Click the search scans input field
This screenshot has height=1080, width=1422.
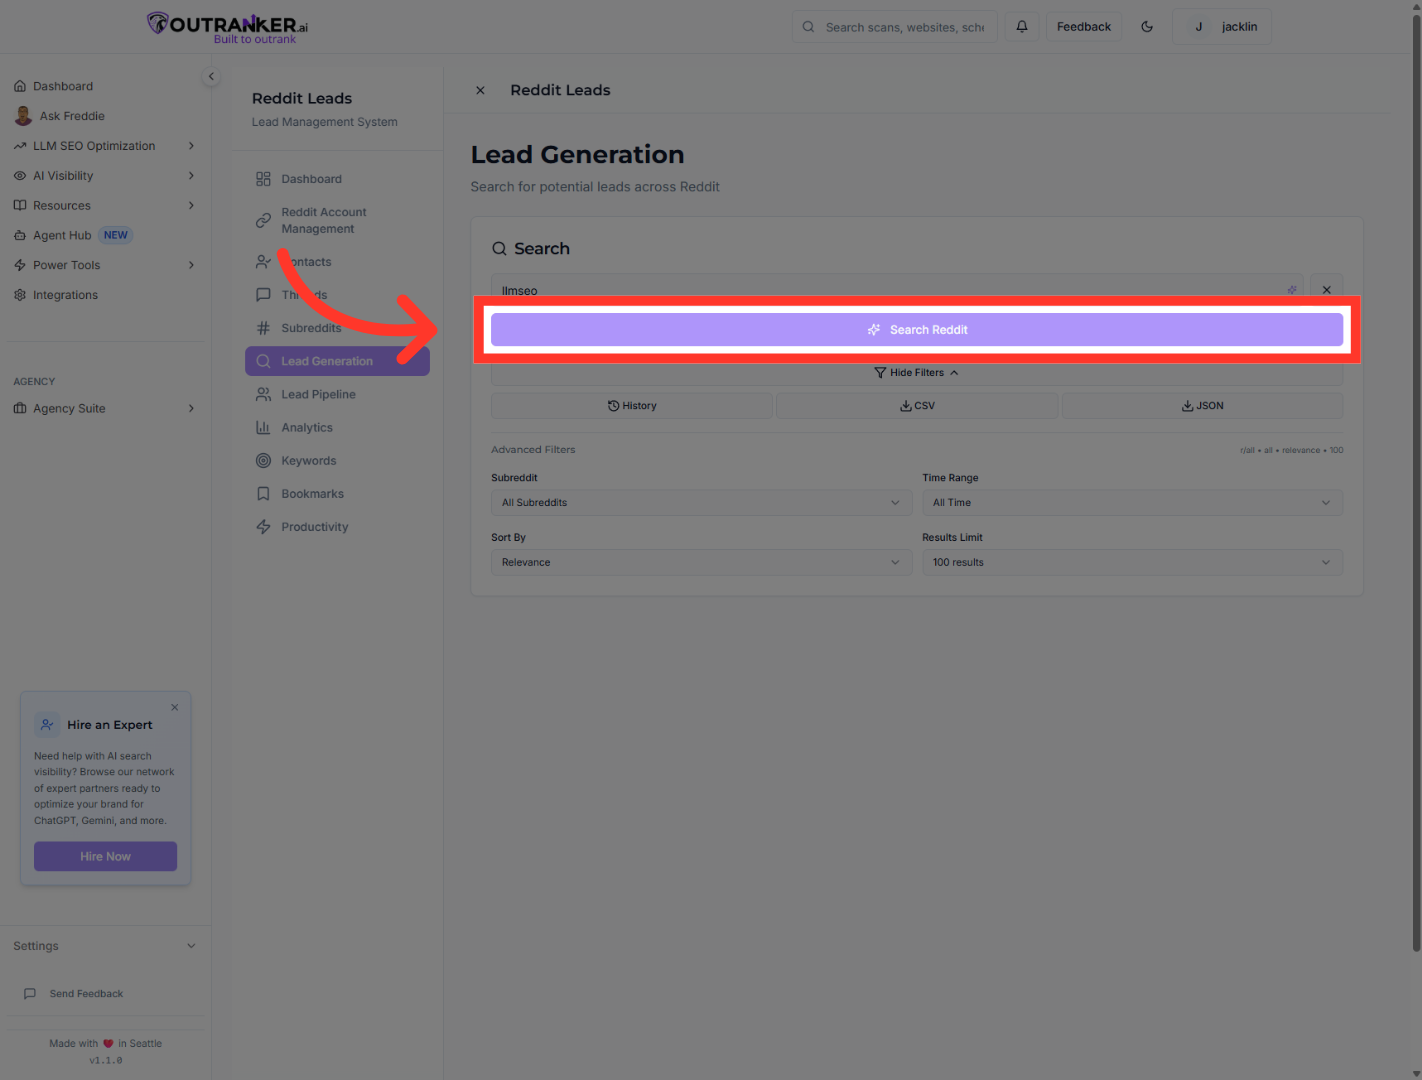coord(900,26)
